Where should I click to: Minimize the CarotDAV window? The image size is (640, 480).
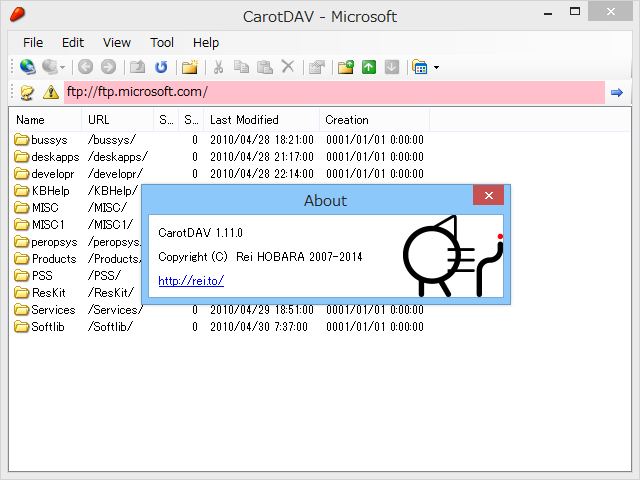[x=548, y=13]
